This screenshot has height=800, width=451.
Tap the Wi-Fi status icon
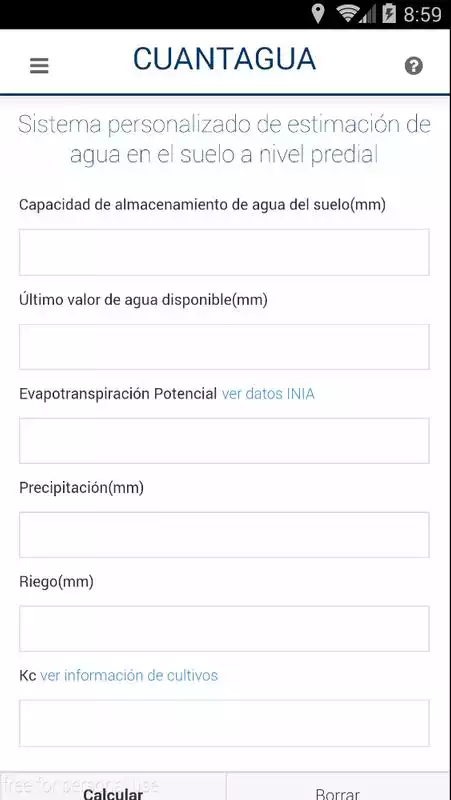pos(348,14)
